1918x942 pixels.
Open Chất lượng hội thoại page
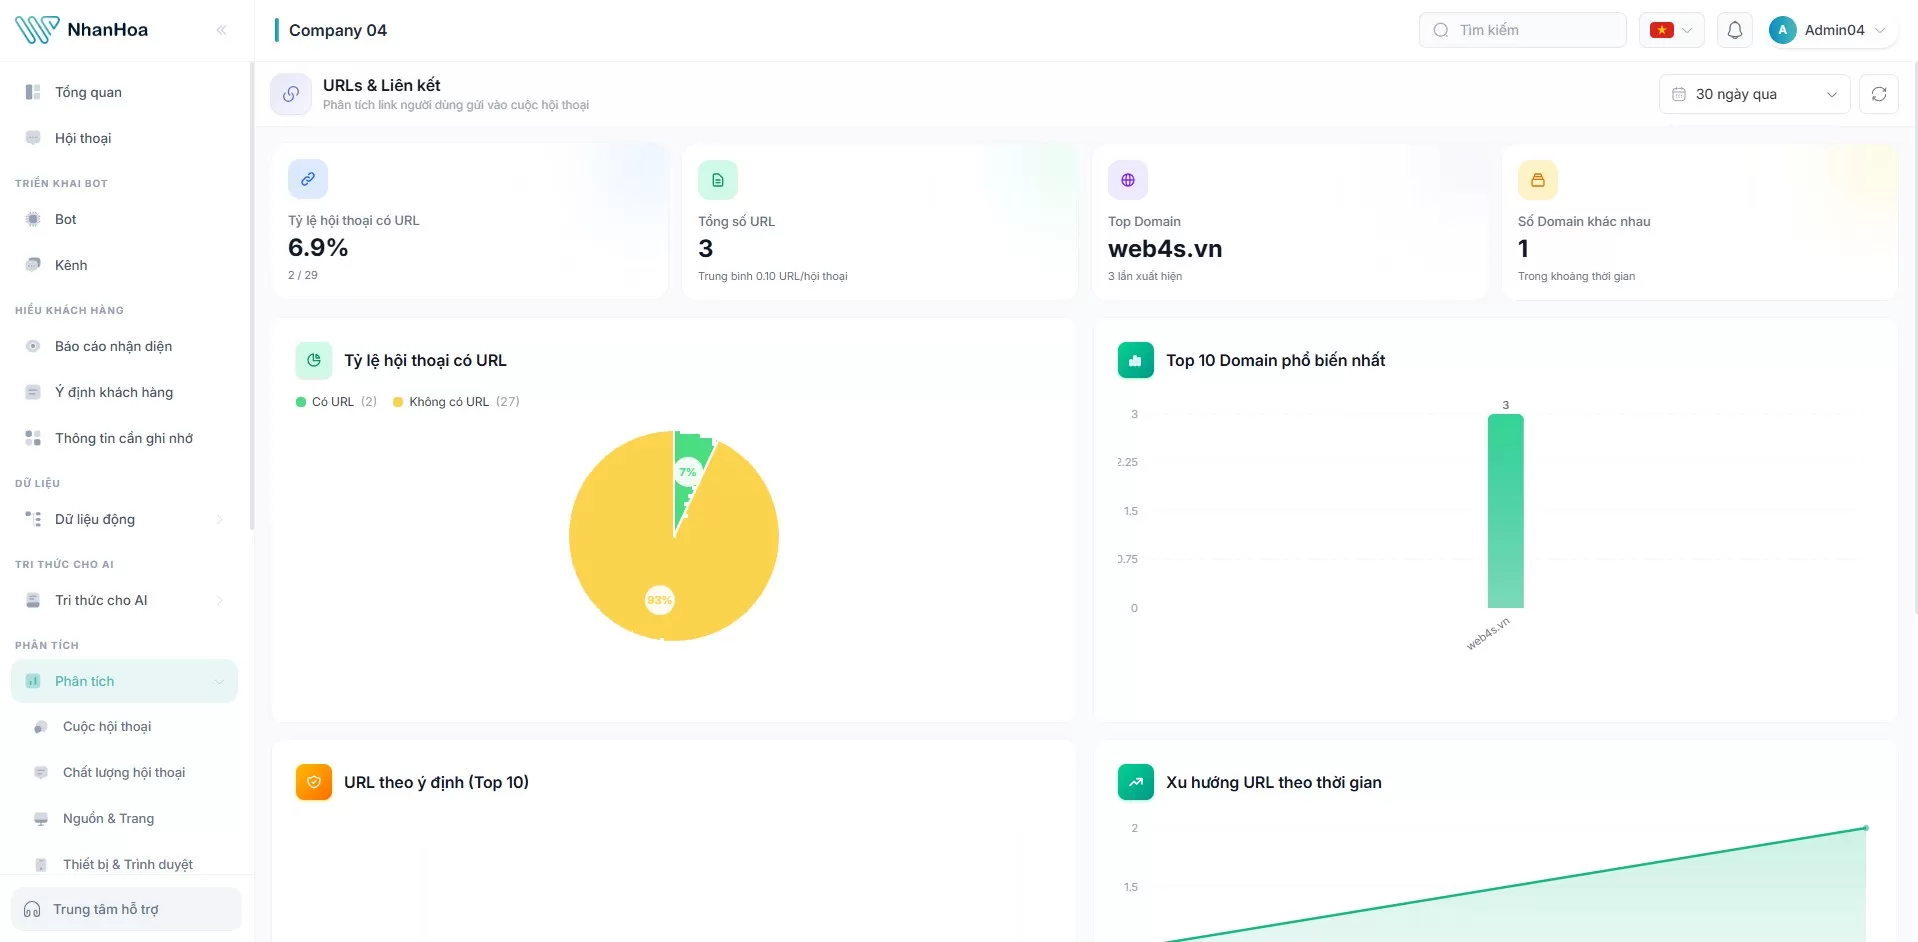(125, 773)
